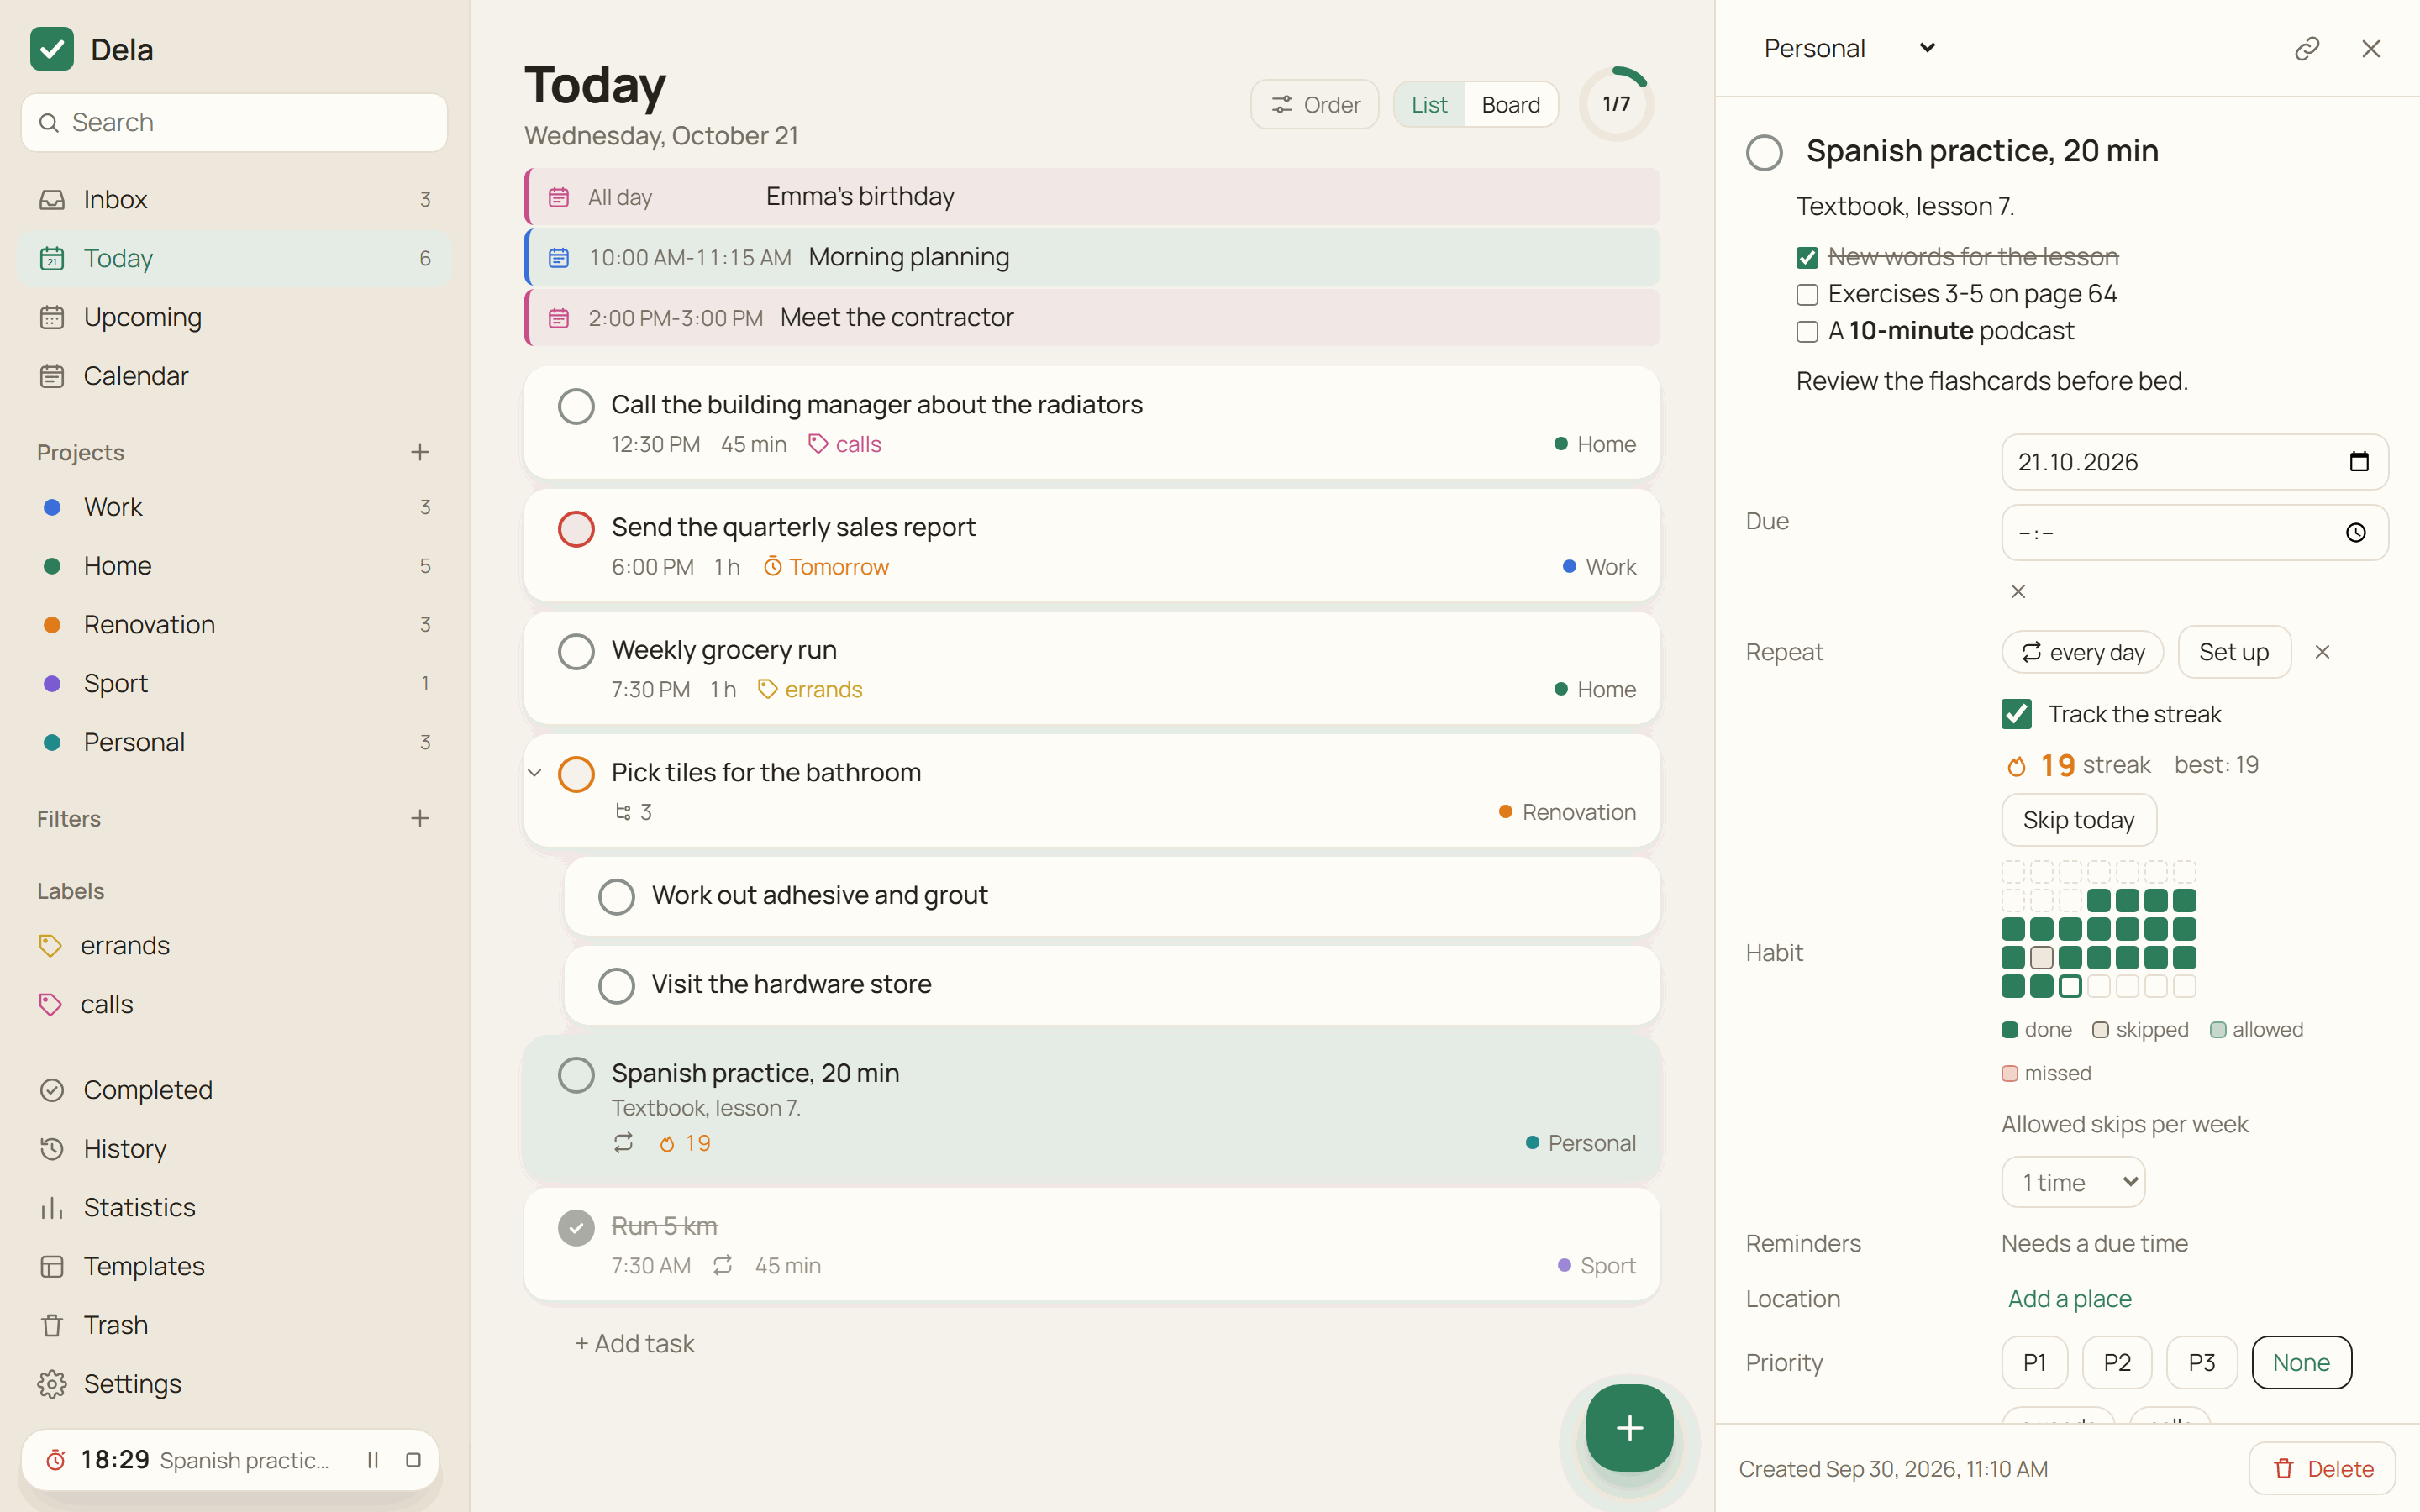Clear the due date with small X
The height and width of the screenshot is (1512, 2420).
[x=2018, y=591]
